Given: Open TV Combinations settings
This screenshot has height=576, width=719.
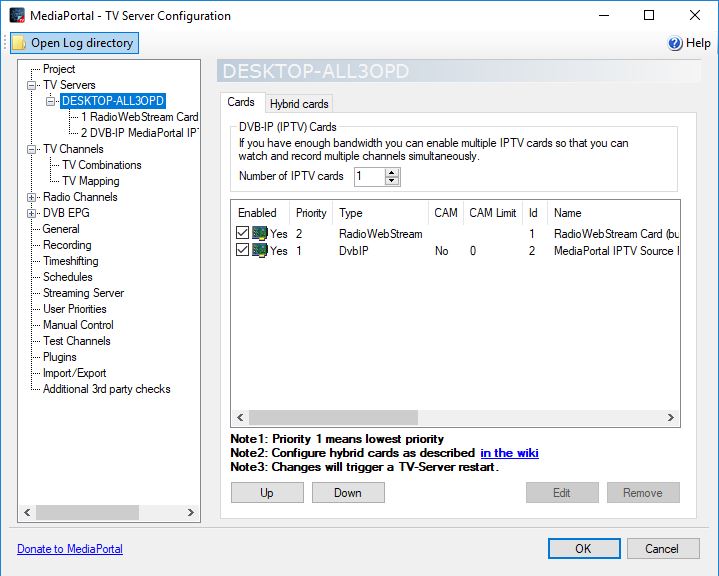Looking at the screenshot, I should [101, 165].
